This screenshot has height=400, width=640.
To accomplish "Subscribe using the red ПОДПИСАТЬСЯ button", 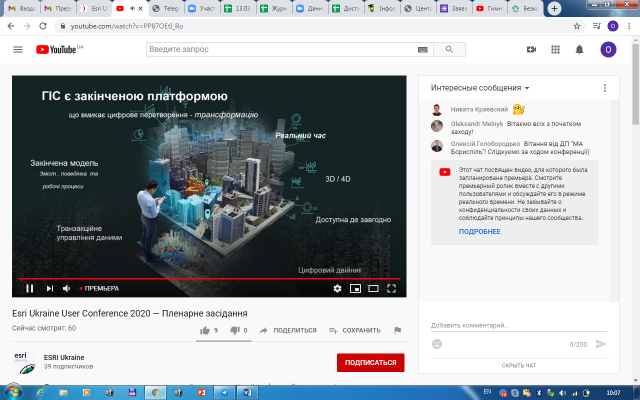I will tap(370, 362).
